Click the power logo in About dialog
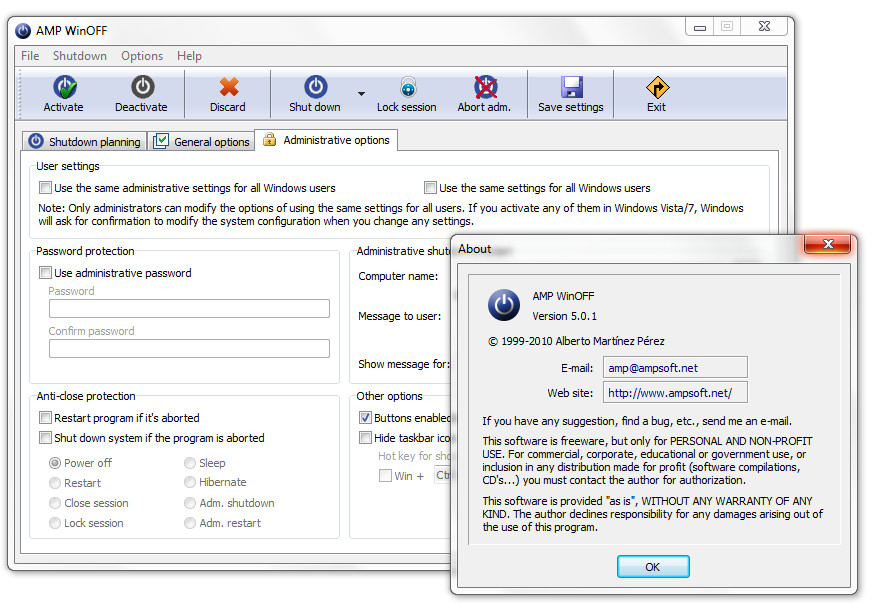The image size is (872, 606). click(504, 305)
